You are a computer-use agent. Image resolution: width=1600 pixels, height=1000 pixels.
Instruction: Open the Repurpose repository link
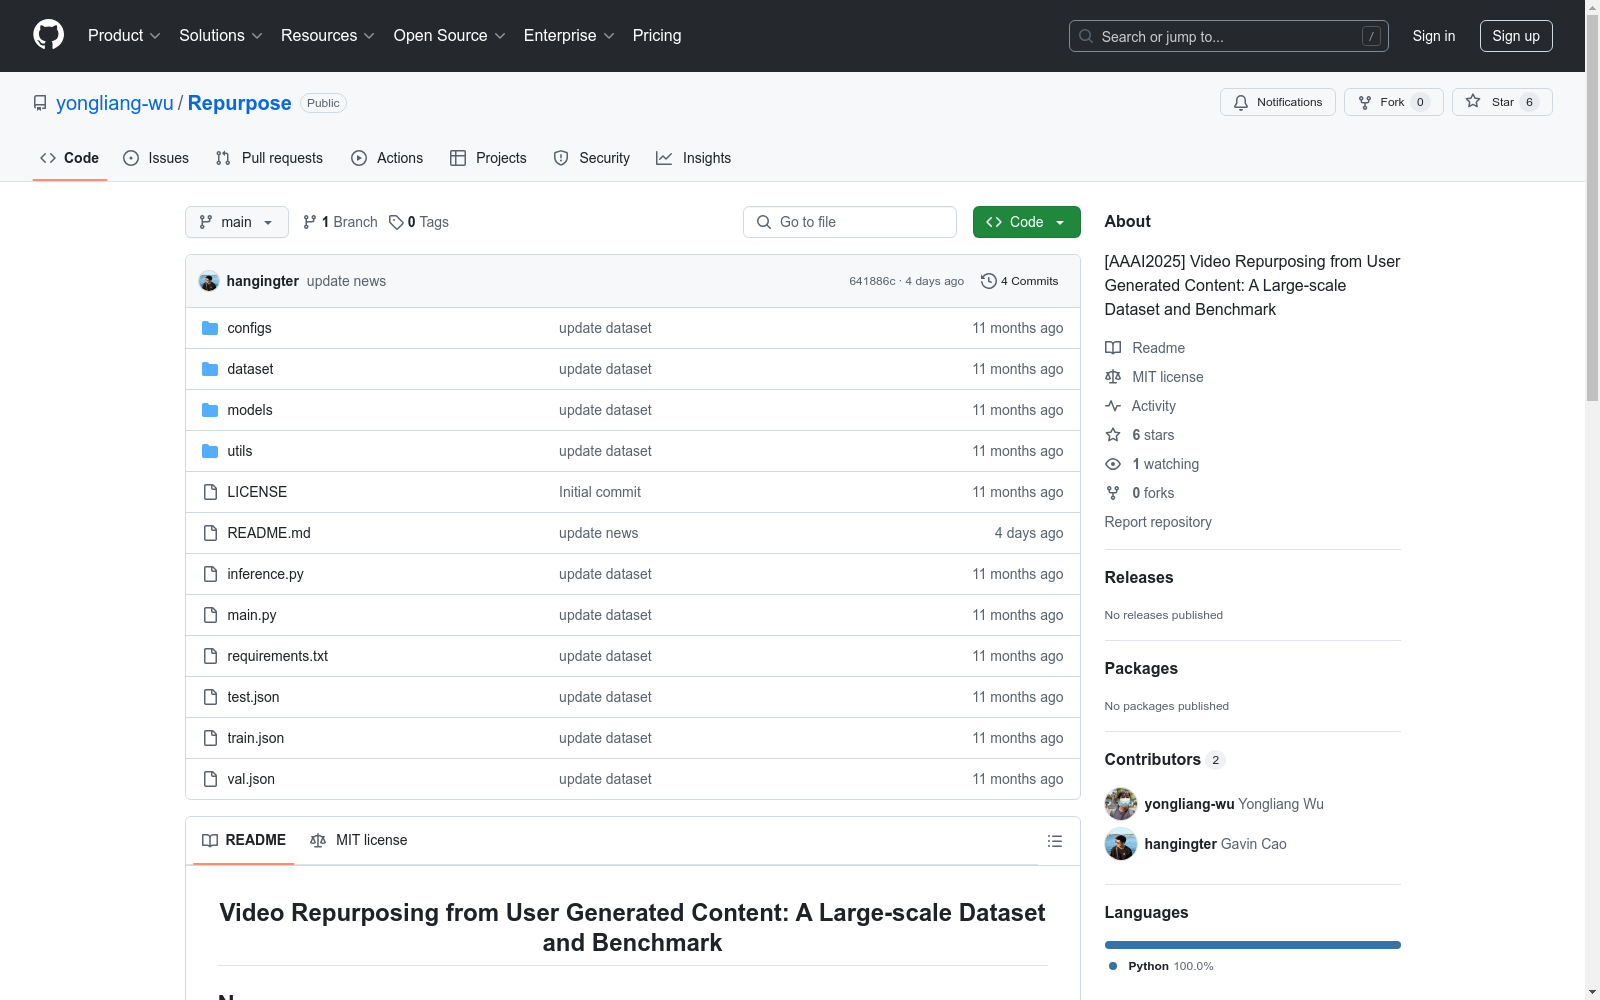240,103
